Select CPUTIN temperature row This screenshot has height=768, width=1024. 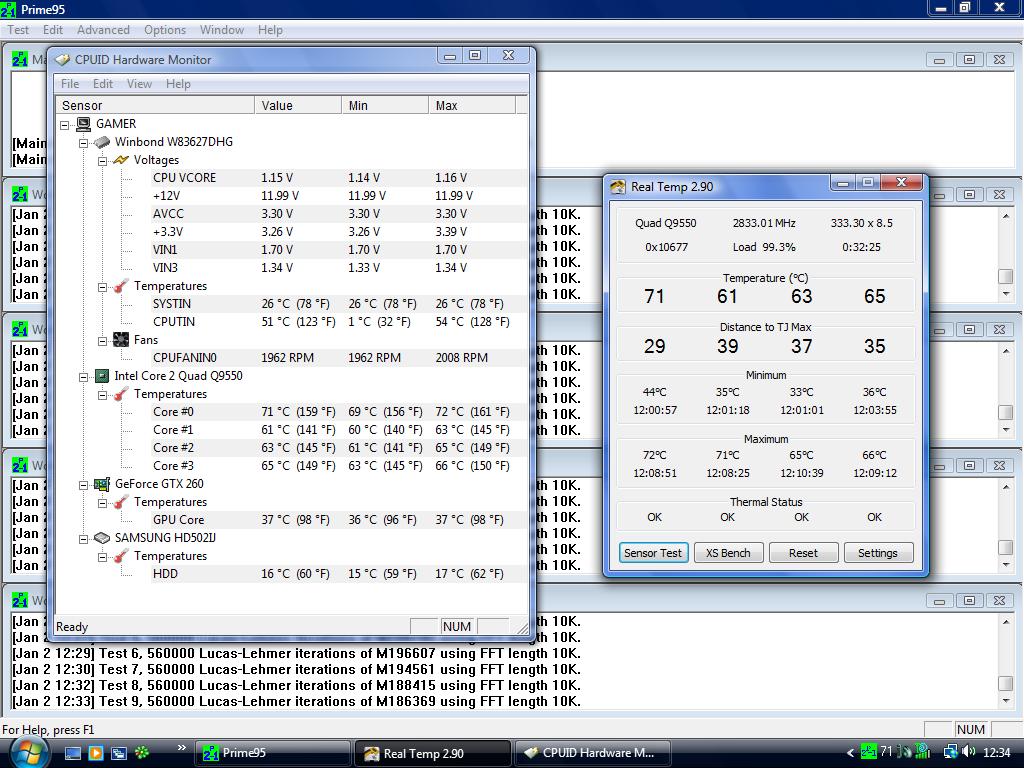(338, 322)
